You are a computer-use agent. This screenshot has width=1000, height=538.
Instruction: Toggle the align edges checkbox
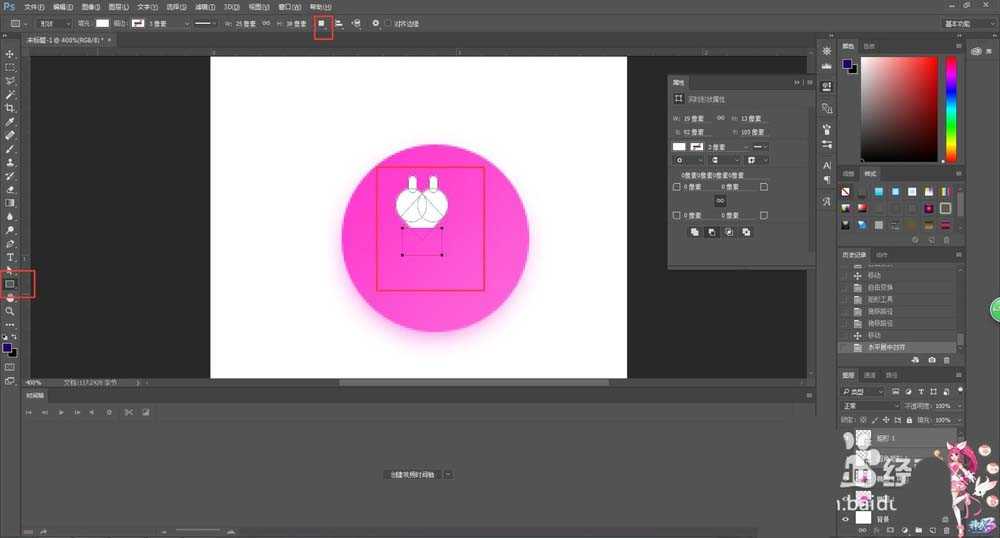click(x=388, y=23)
